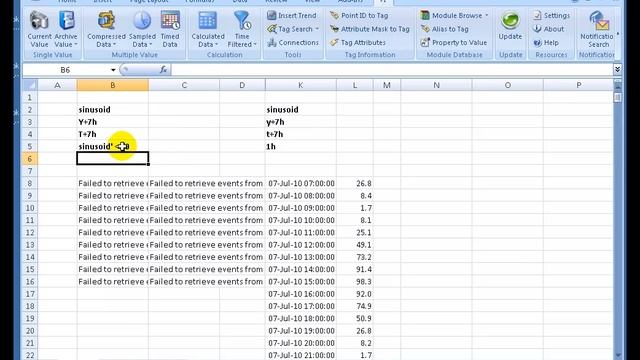
Task: Click Alias to Tag
Action: coord(444,29)
